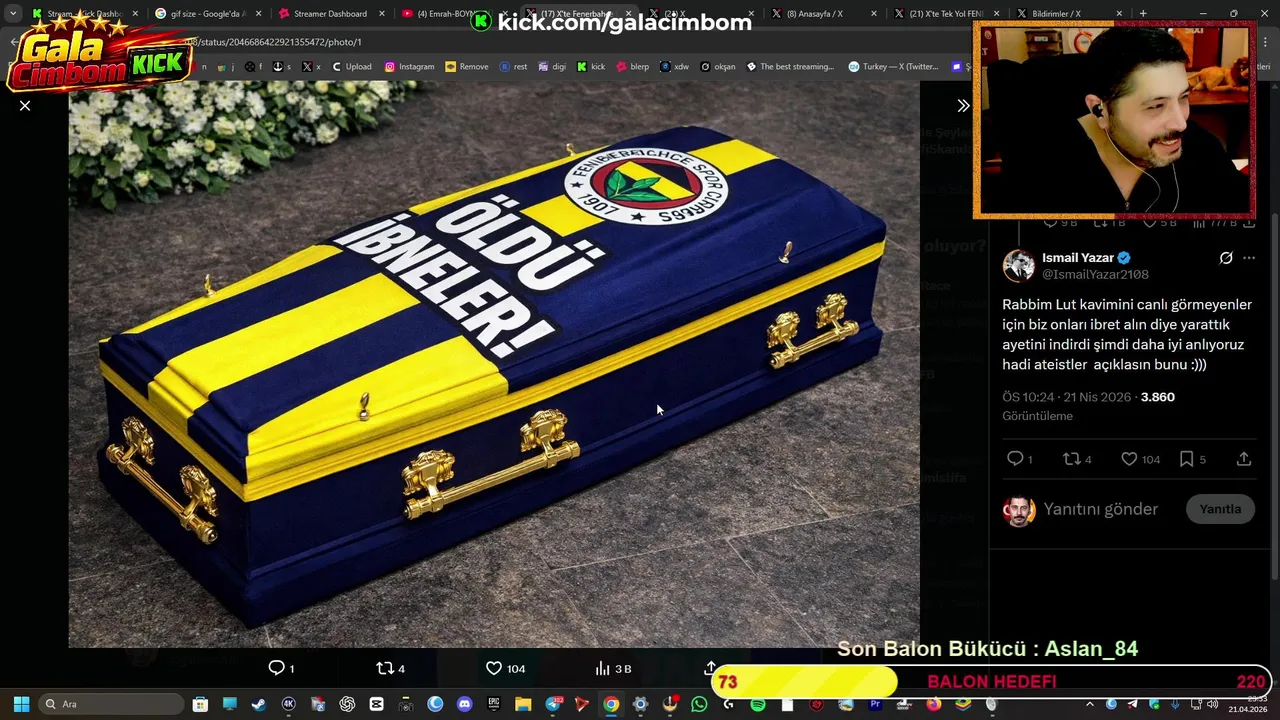Screen dimensions: 1280x720
Task: Open the Instagram bookmark
Action: pos(410,67)
